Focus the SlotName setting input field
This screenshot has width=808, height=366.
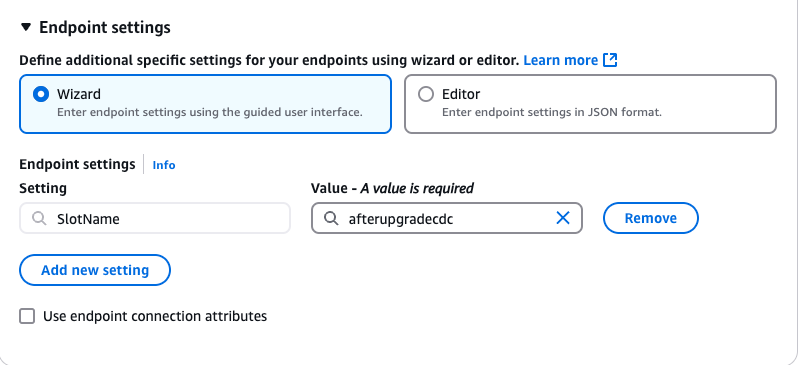click(155, 218)
